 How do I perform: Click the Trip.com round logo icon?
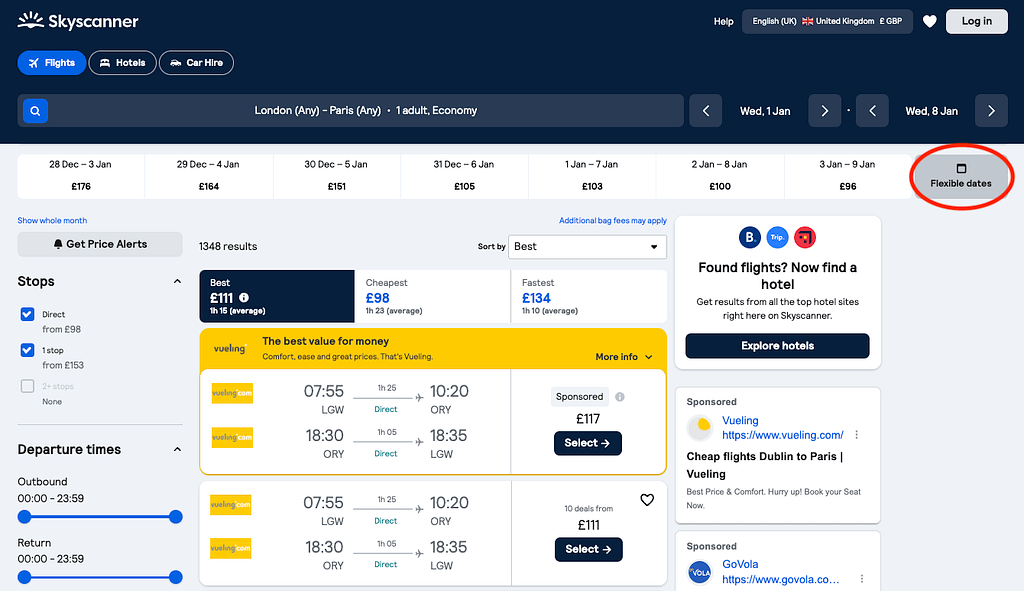point(777,237)
